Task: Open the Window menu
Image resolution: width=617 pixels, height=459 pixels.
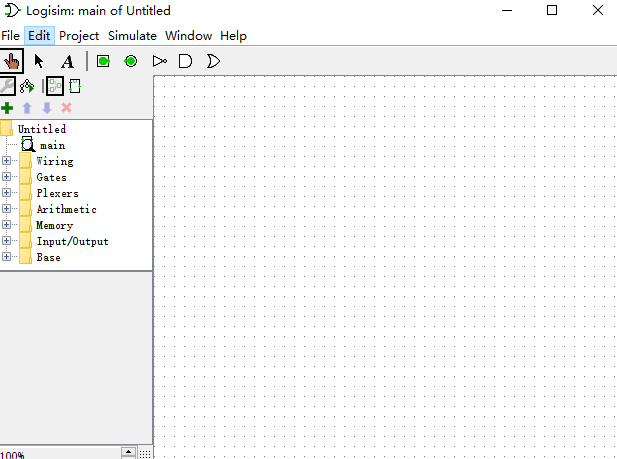Action: [x=188, y=36]
